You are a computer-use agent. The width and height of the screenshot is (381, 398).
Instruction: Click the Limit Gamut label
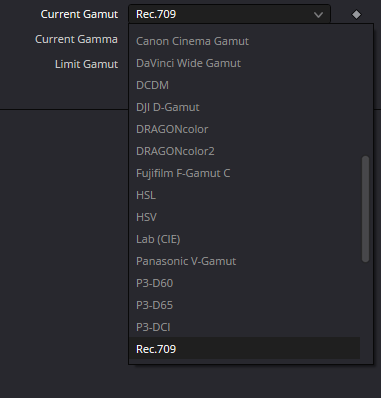click(x=86, y=64)
